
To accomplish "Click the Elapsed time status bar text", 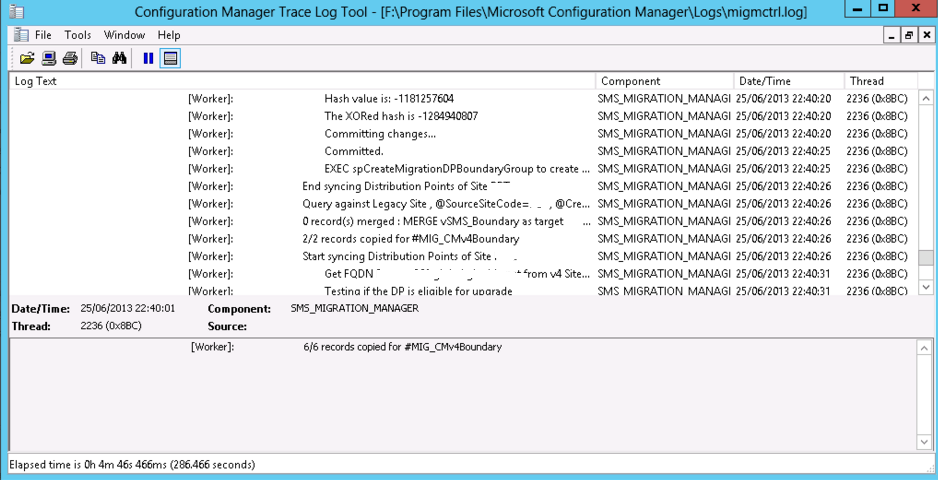I will pyautogui.click(x=132, y=464).
